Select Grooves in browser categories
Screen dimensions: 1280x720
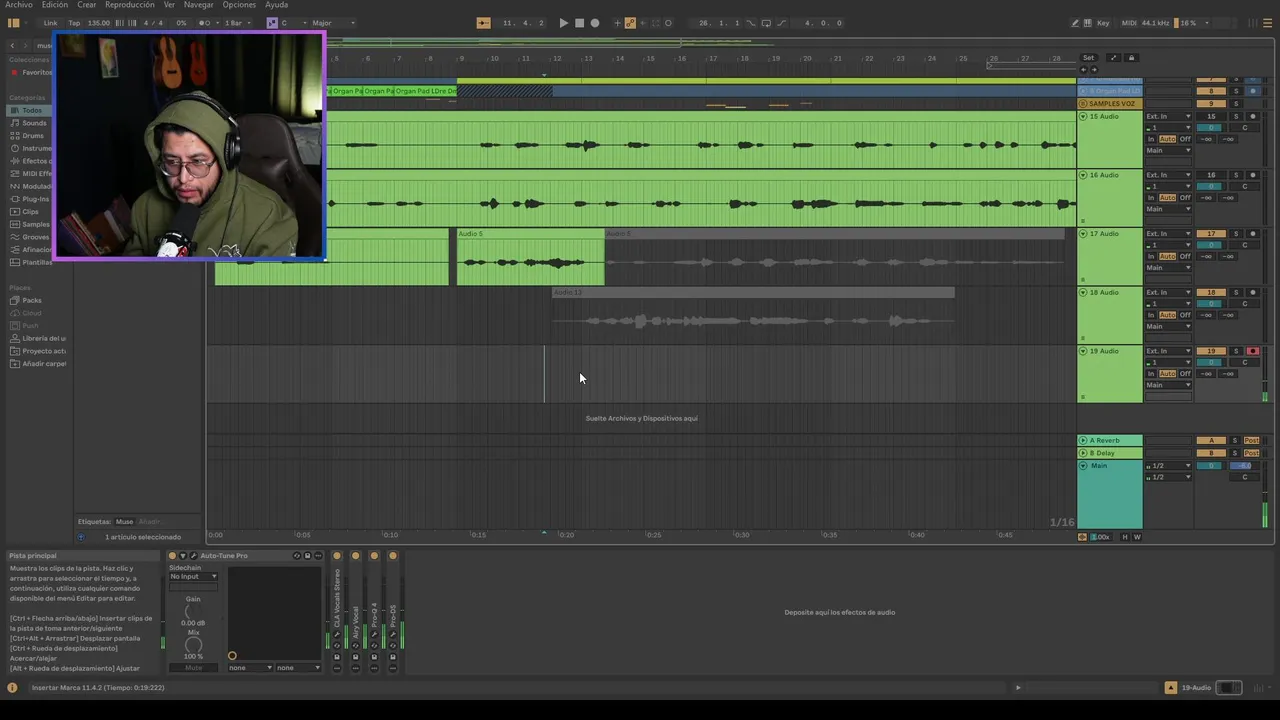[36, 237]
